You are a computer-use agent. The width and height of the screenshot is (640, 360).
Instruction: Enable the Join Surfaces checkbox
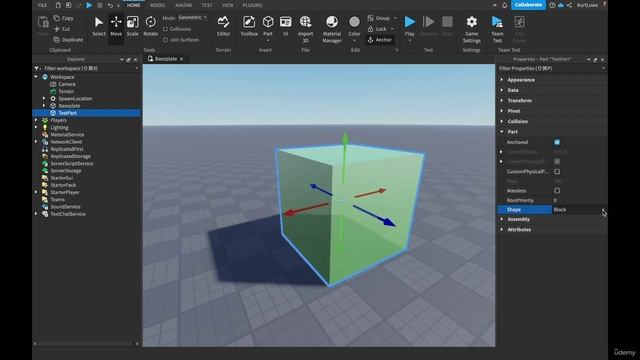point(165,40)
